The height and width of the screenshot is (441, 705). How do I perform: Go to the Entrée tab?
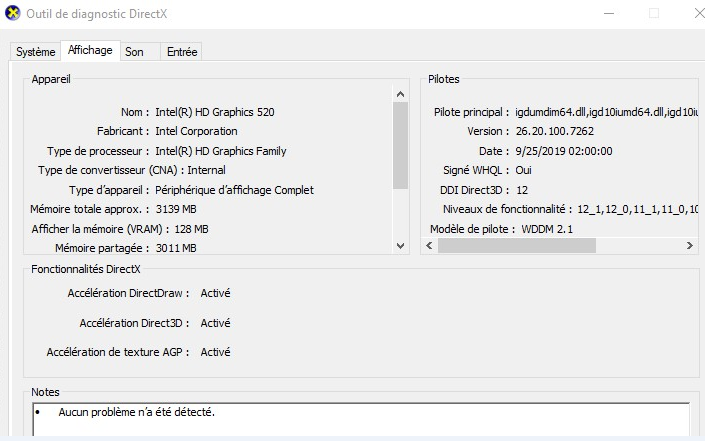[182, 52]
